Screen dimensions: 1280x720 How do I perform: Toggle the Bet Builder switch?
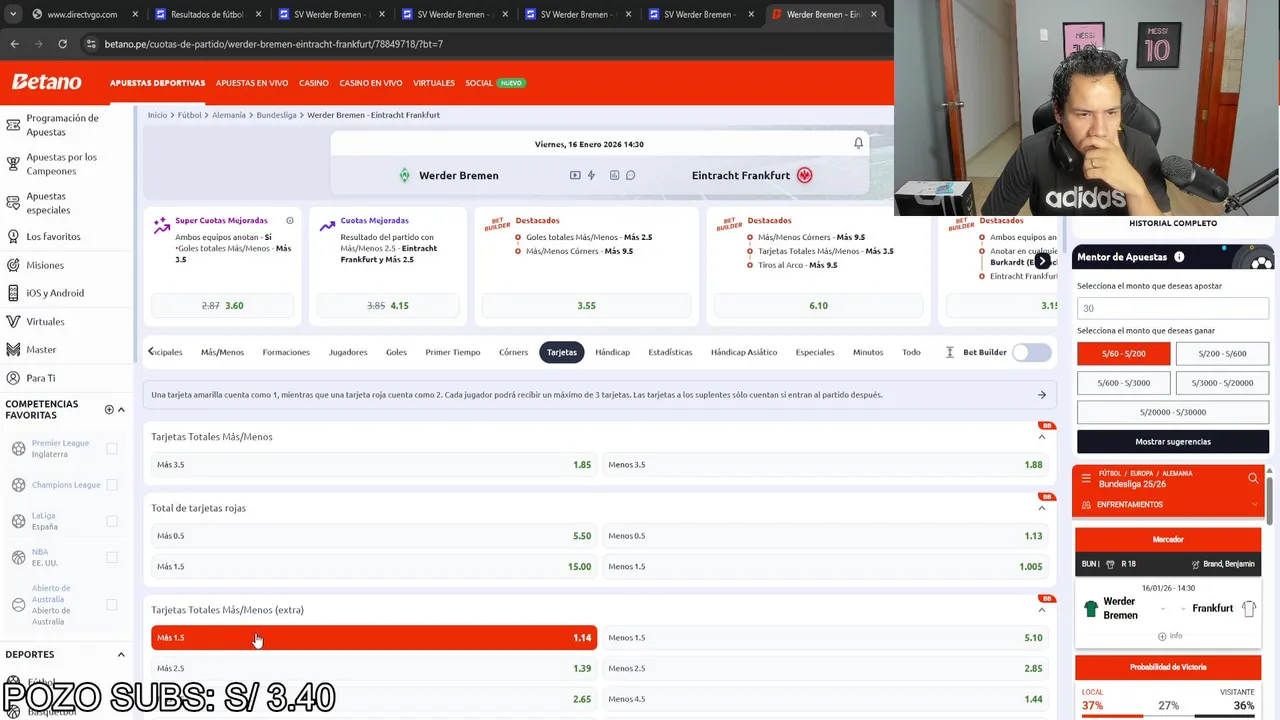pos(1031,352)
